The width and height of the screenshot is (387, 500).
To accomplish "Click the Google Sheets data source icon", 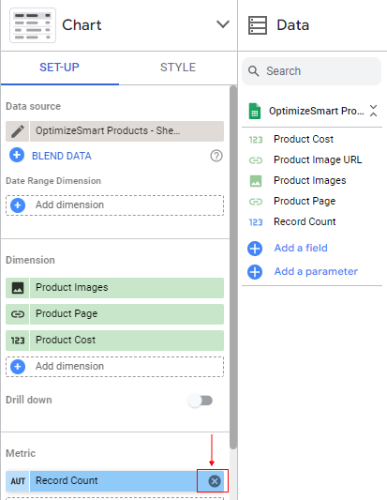I will [255, 111].
